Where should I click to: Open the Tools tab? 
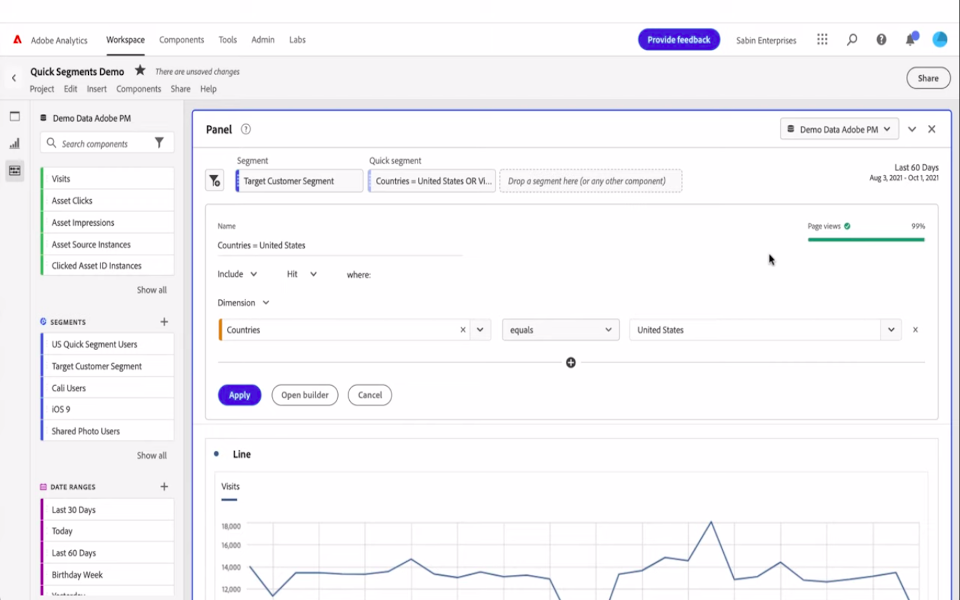click(x=228, y=40)
